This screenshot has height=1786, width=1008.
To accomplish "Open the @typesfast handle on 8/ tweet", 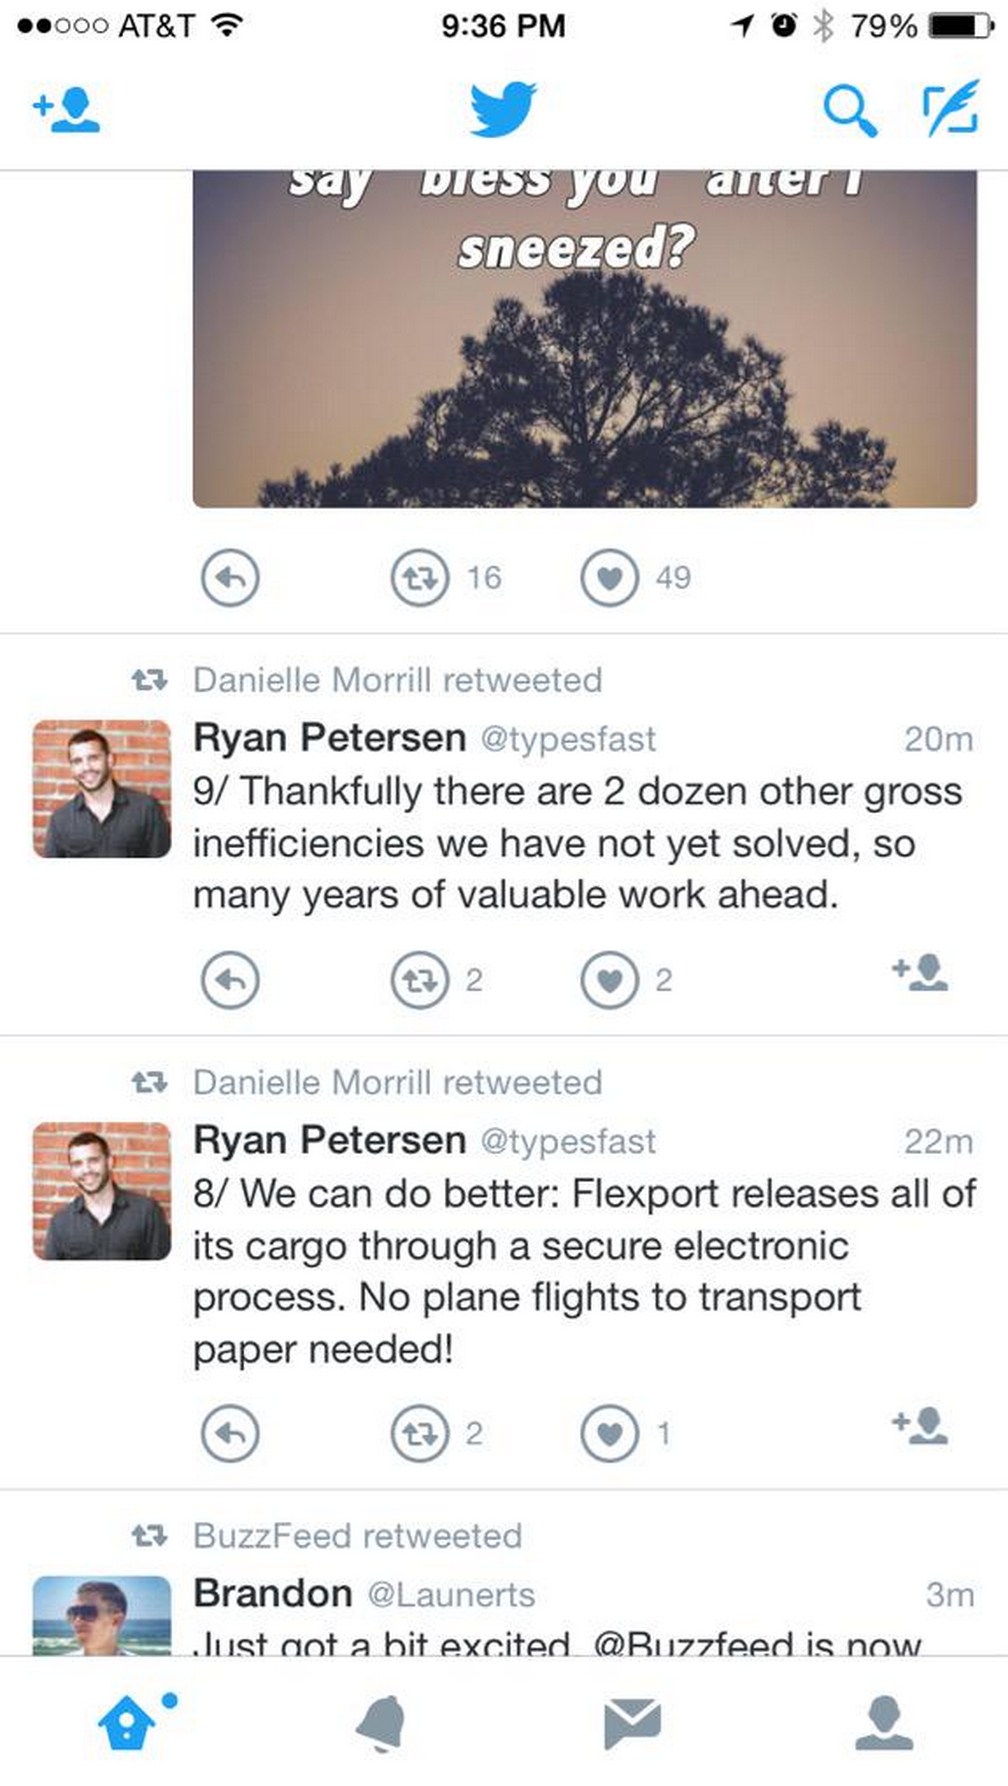I will 568,1141.
